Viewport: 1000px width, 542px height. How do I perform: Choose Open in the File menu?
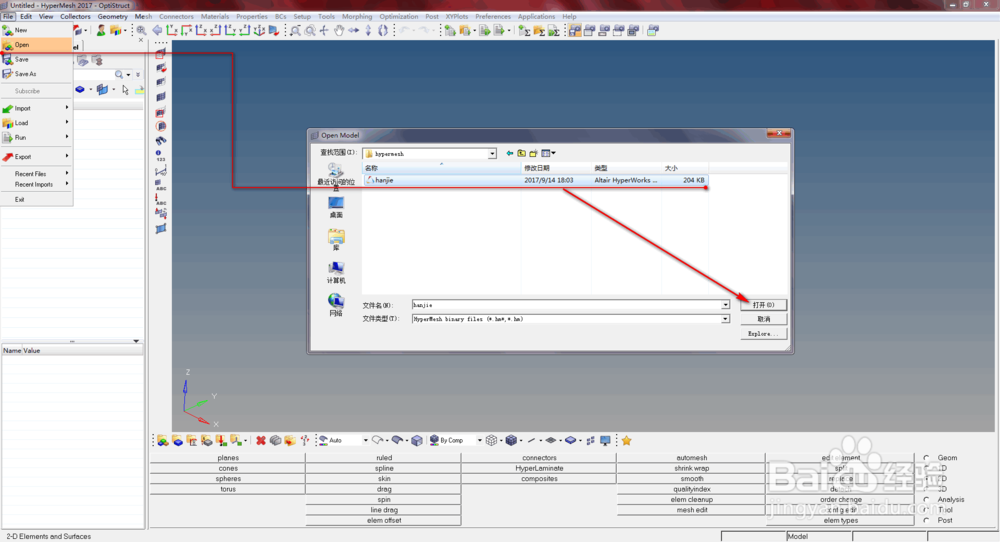click(36, 45)
